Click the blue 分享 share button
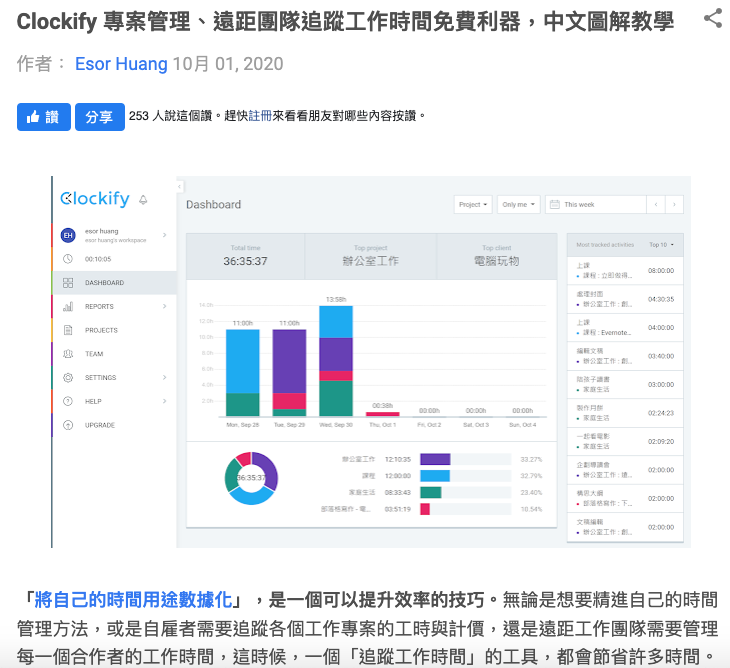Image resolution: width=730 pixels, height=668 pixels. pyautogui.click(x=100, y=117)
